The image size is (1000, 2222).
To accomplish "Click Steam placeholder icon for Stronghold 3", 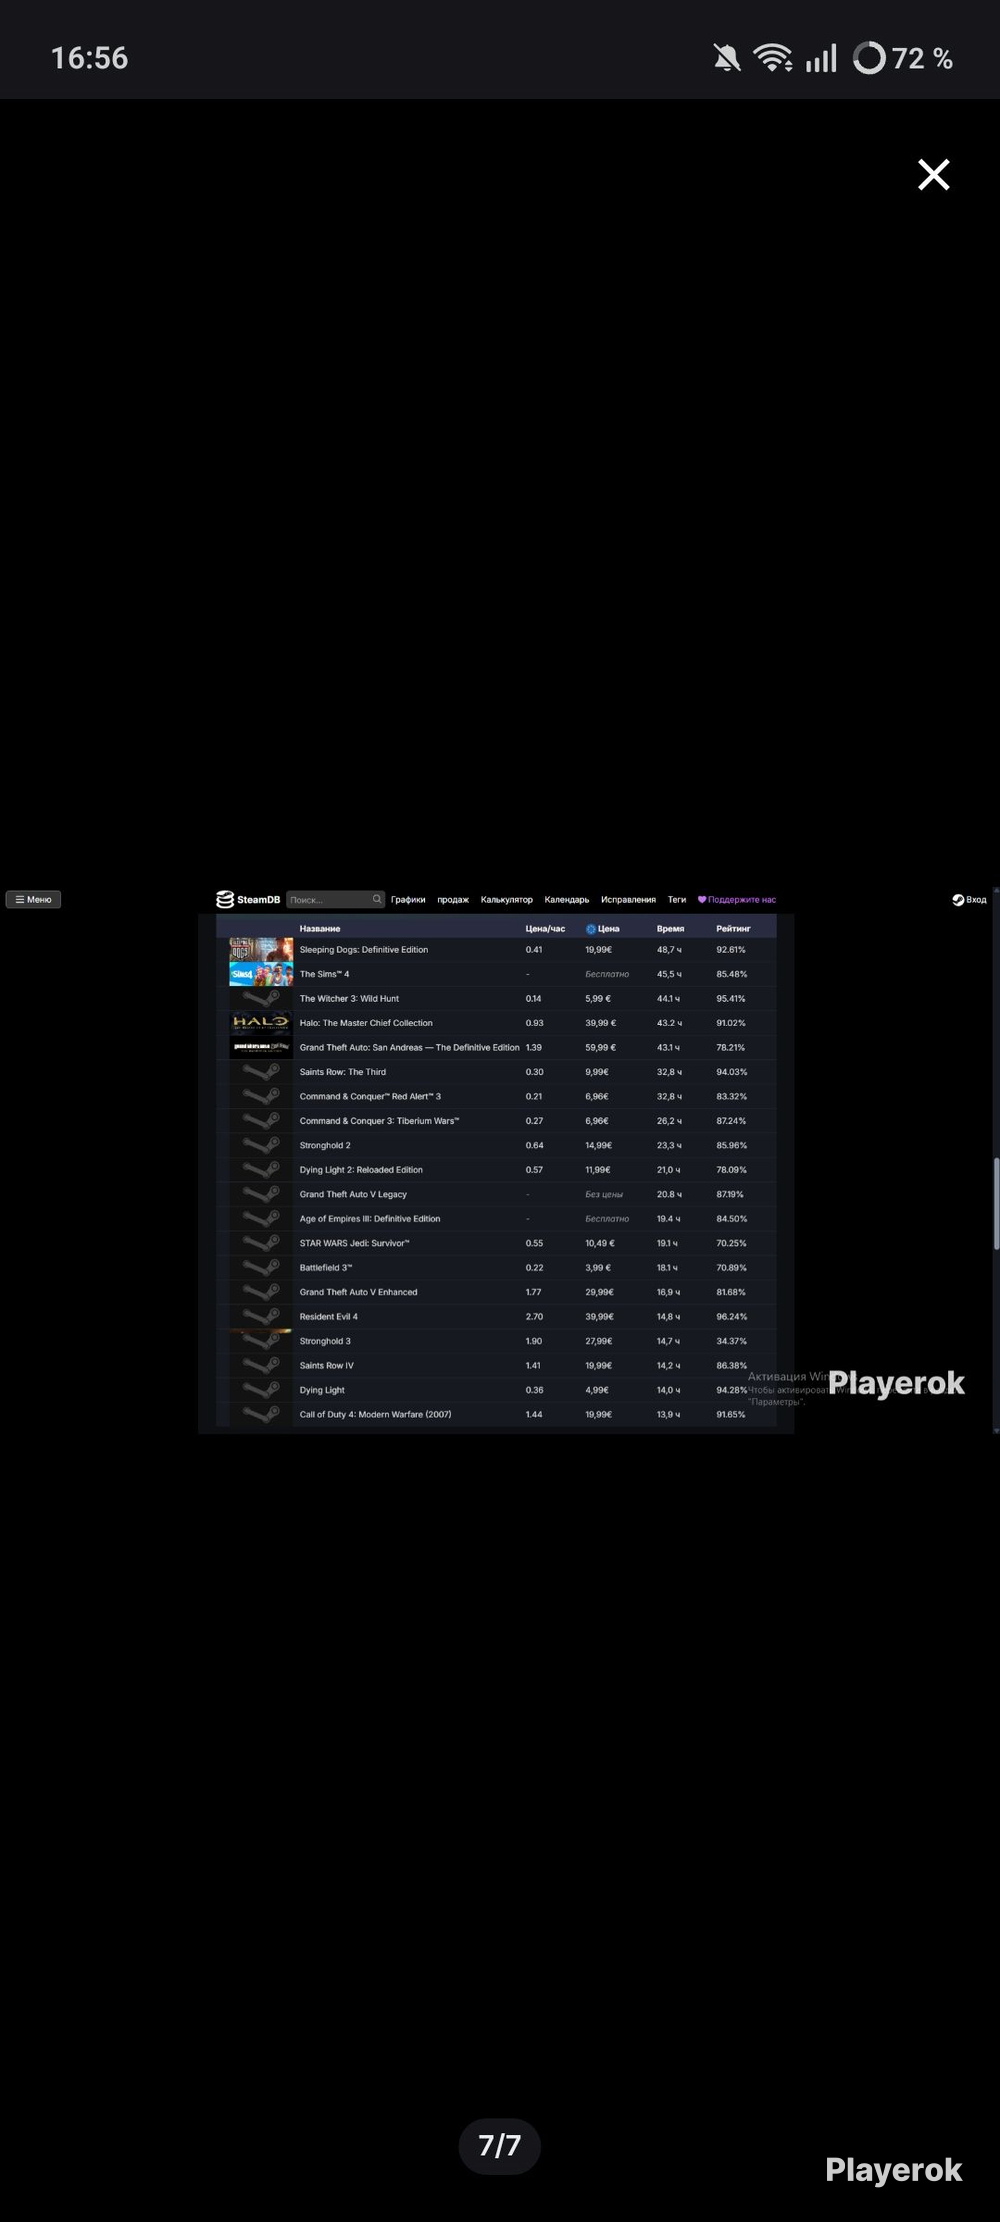I will pos(261,1341).
